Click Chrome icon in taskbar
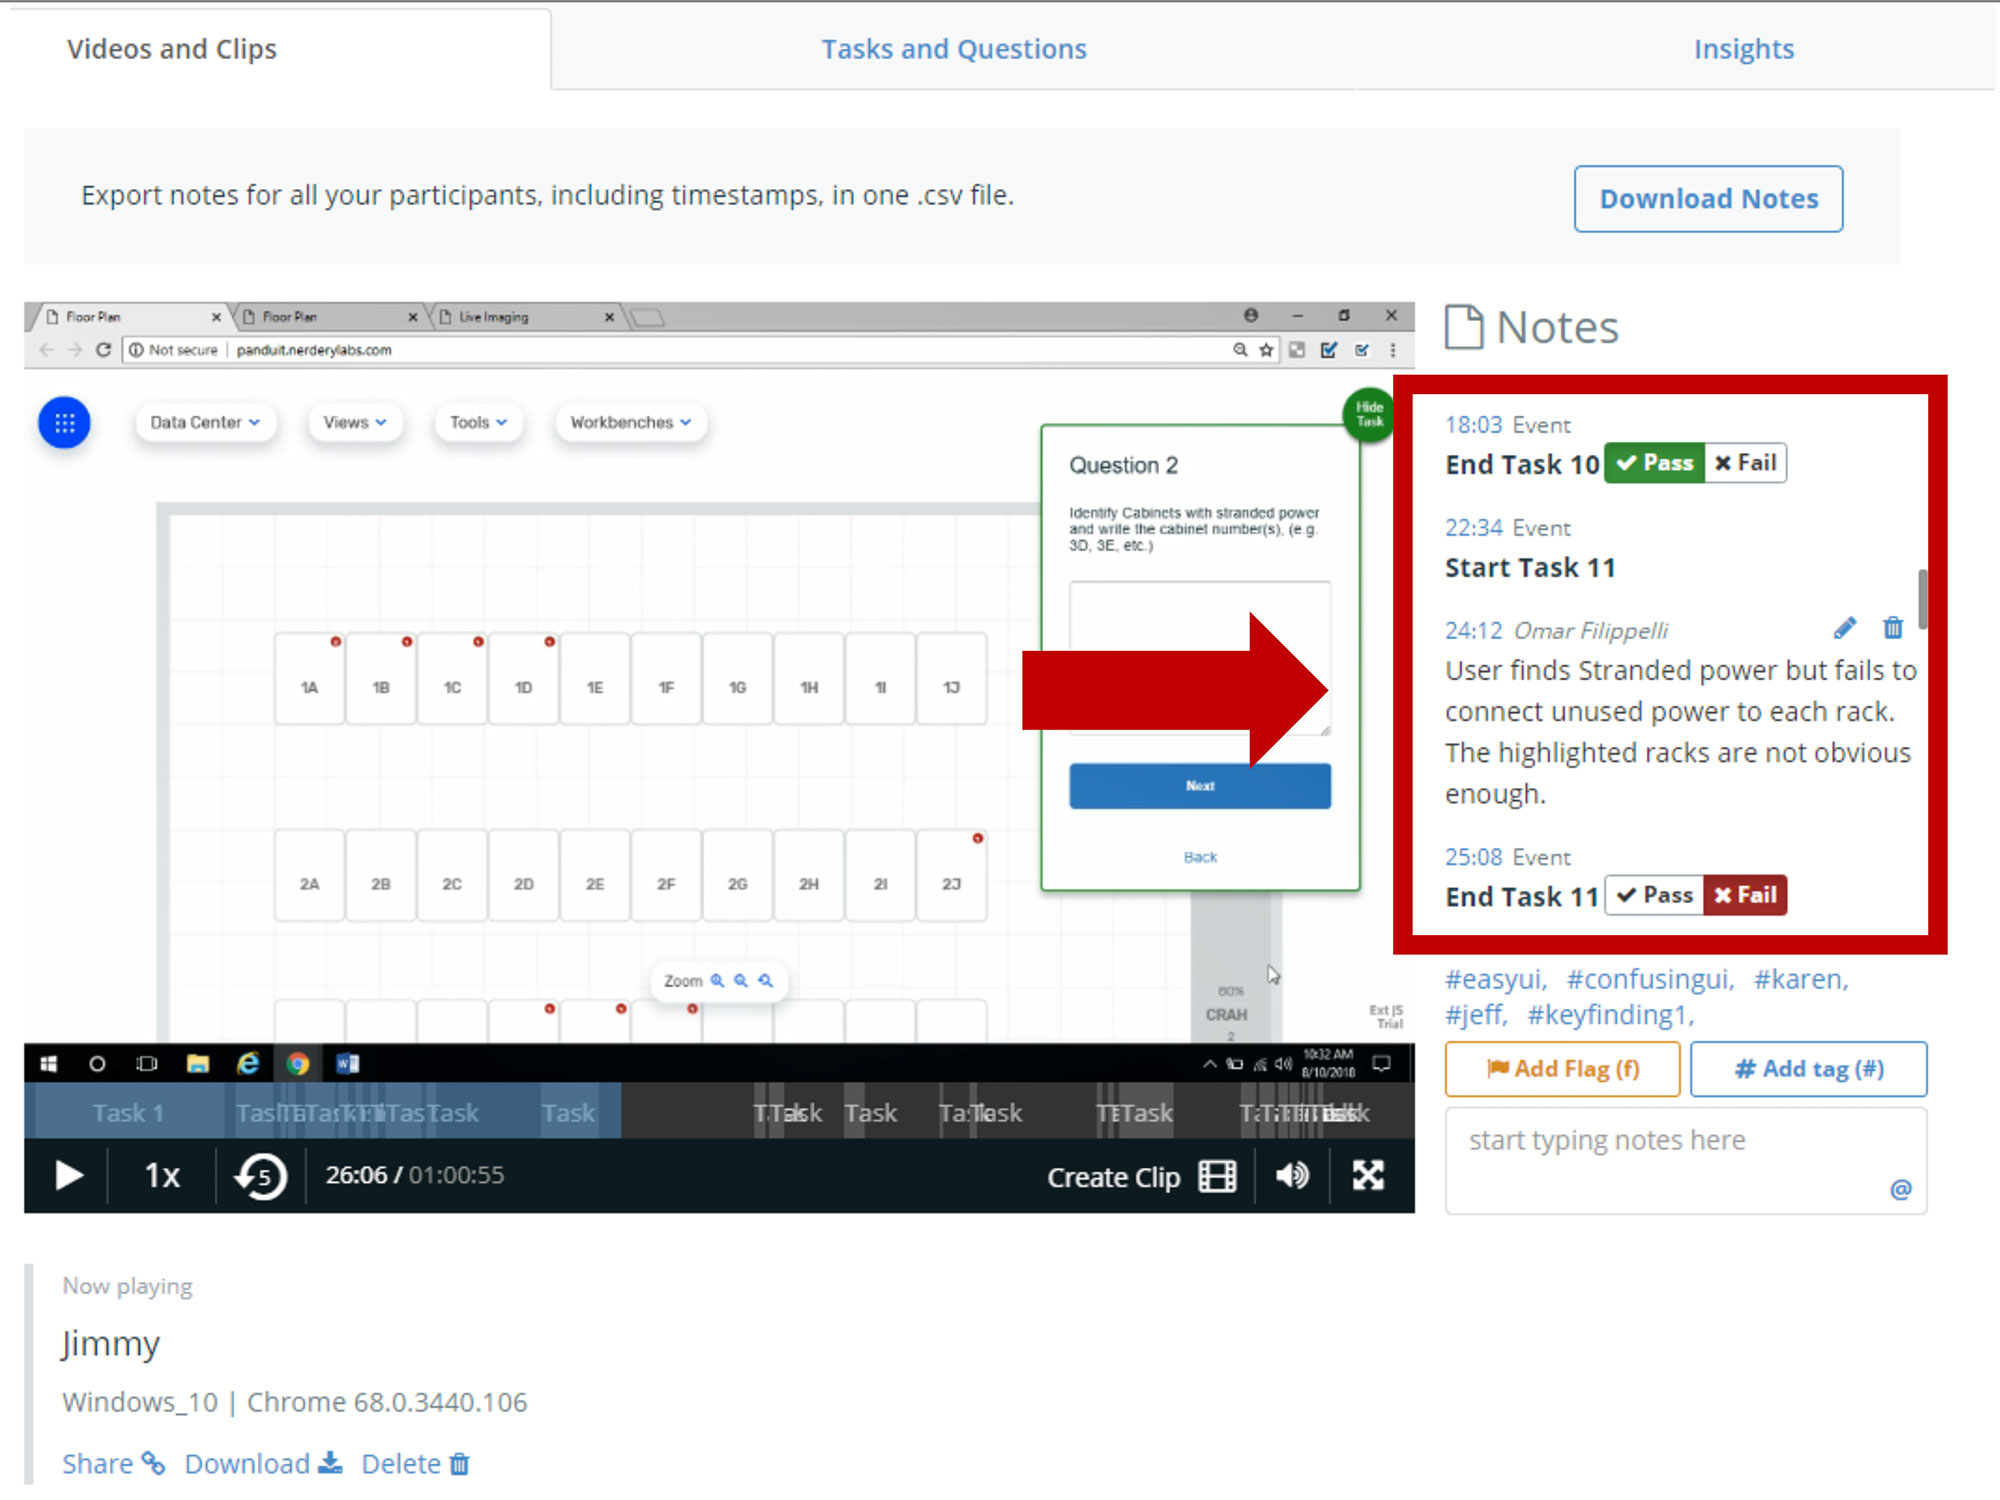Image resolution: width=2000 pixels, height=1500 pixels. (297, 1064)
